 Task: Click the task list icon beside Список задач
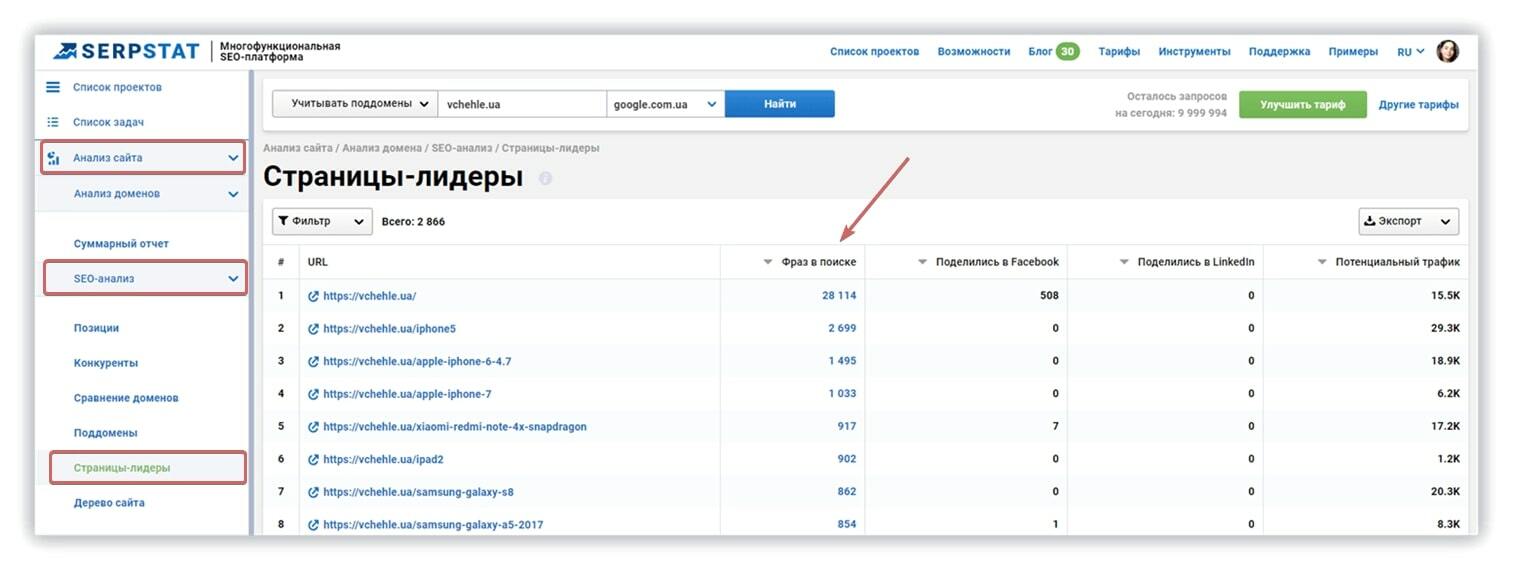(x=53, y=122)
